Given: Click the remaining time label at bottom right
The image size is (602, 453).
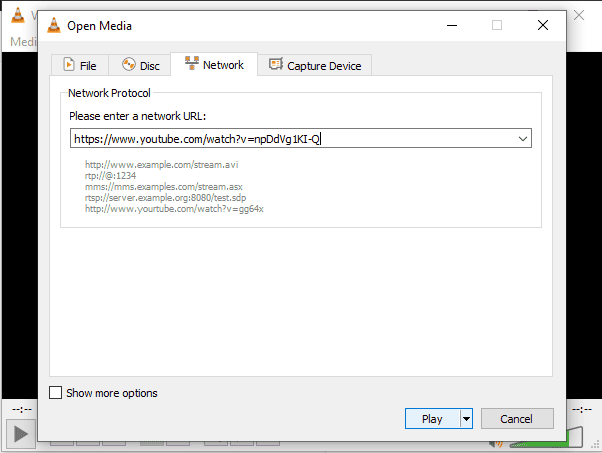Looking at the screenshot, I should pos(583,410).
